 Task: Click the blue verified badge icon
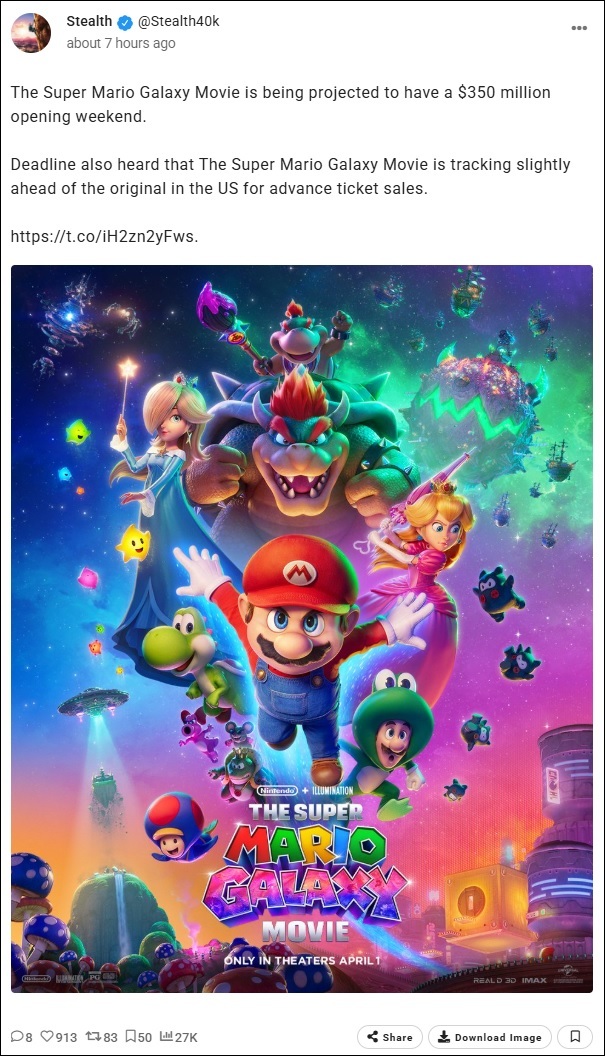click(125, 22)
